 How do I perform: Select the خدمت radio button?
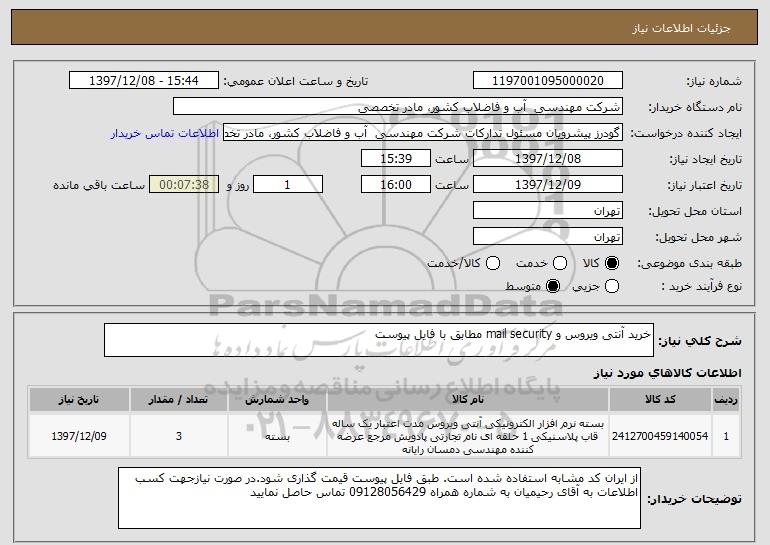[x=560, y=263]
